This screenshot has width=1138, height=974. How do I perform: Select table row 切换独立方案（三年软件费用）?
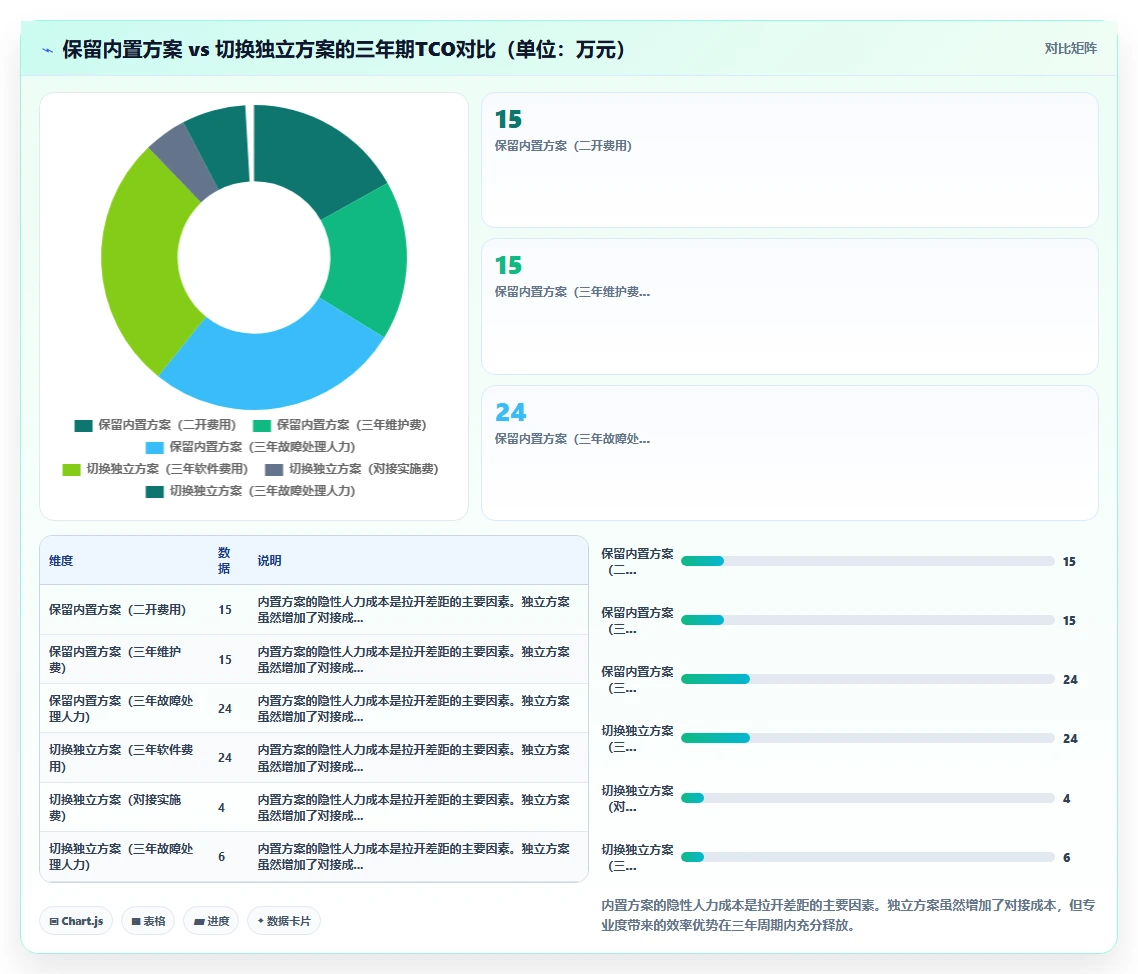(x=314, y=758)
